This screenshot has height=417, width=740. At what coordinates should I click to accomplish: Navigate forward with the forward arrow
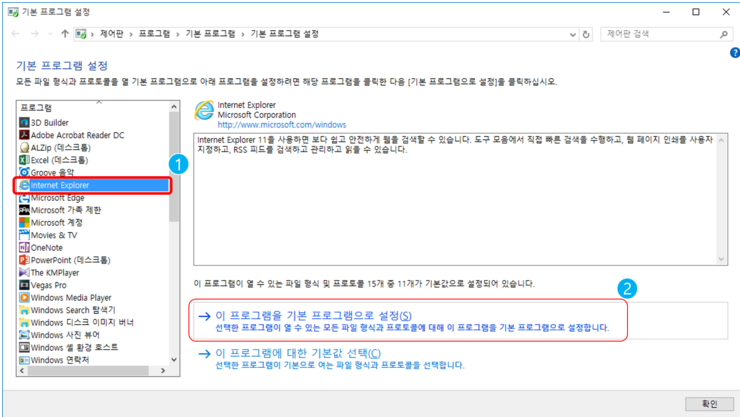(x=34, y=34)
